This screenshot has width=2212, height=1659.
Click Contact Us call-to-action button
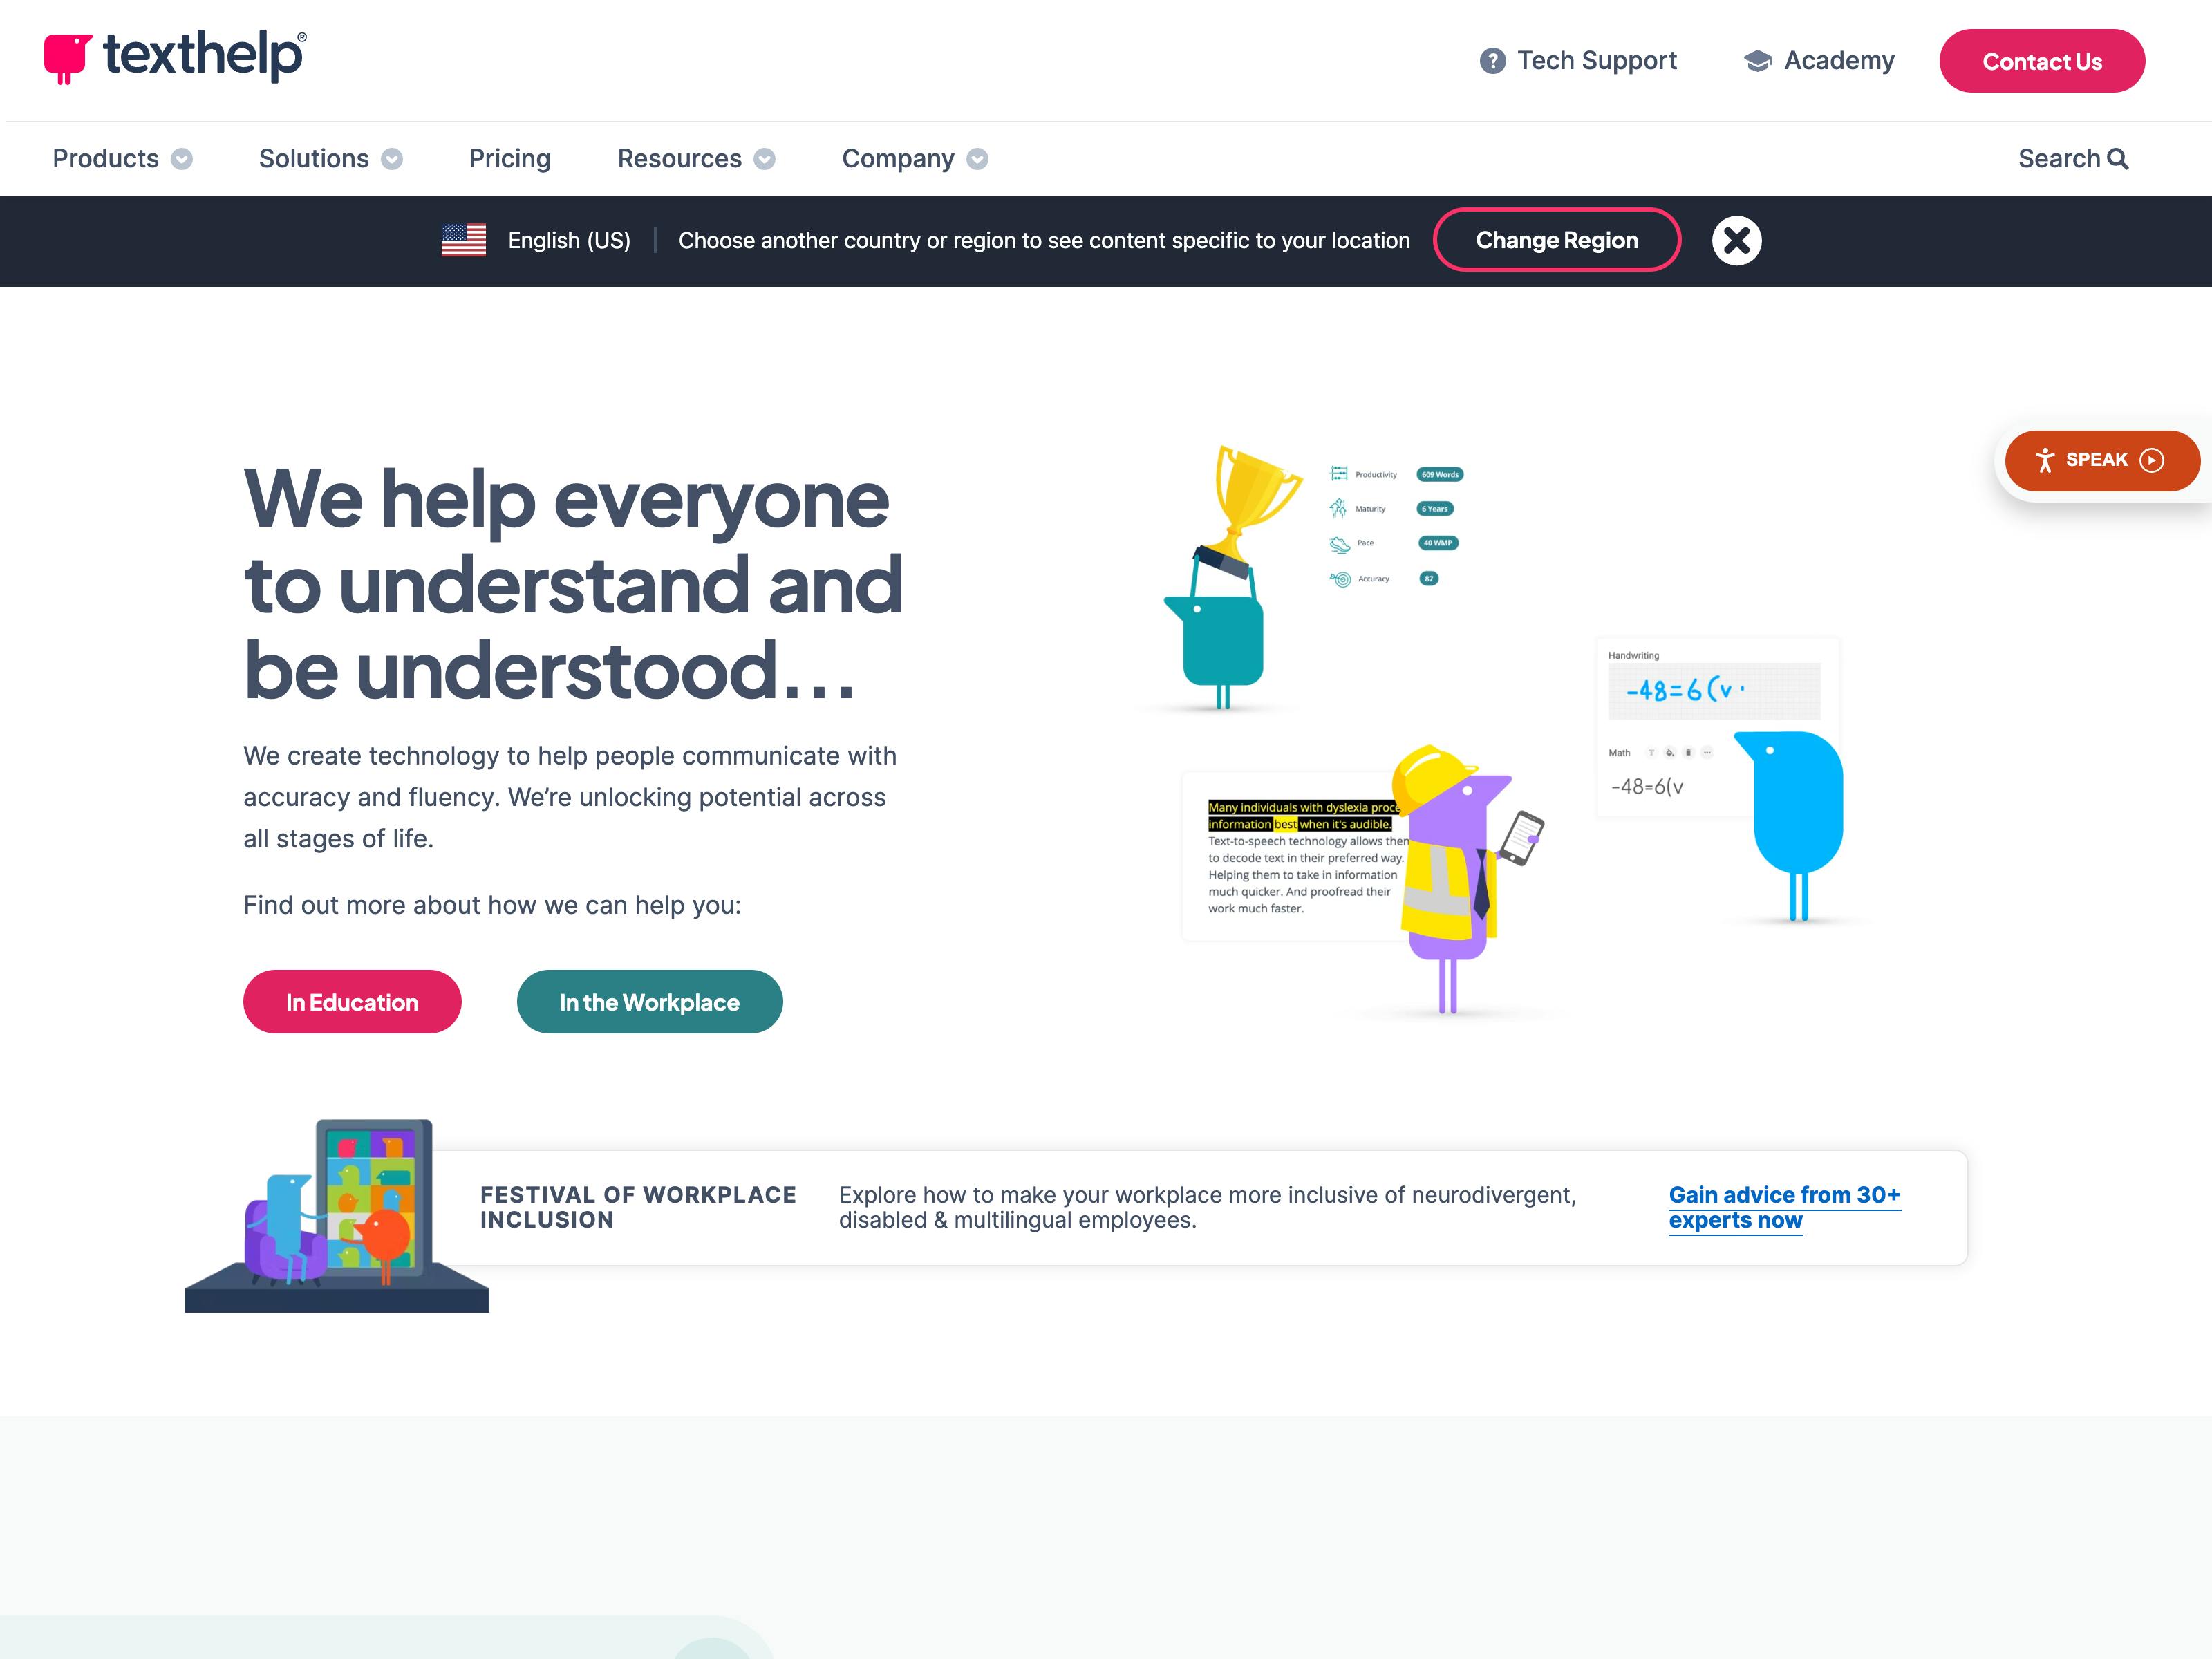2043,61
